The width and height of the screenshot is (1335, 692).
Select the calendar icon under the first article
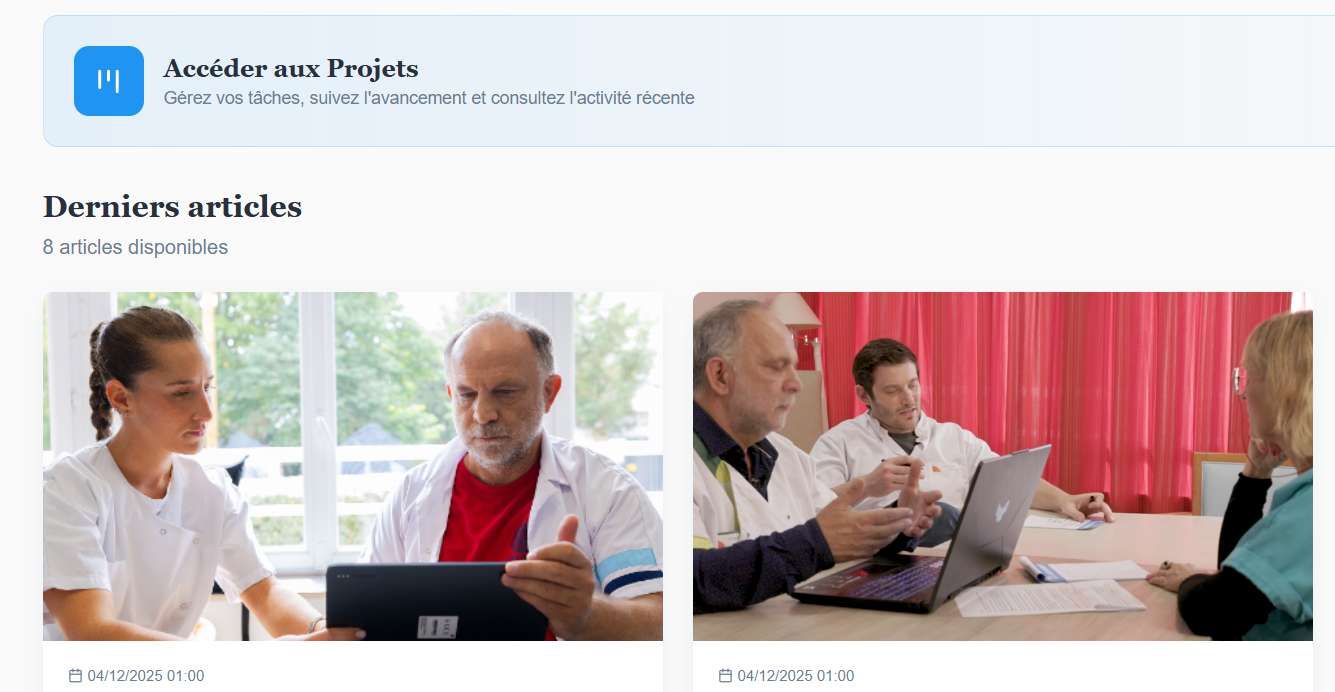click(x=75, y=676)
